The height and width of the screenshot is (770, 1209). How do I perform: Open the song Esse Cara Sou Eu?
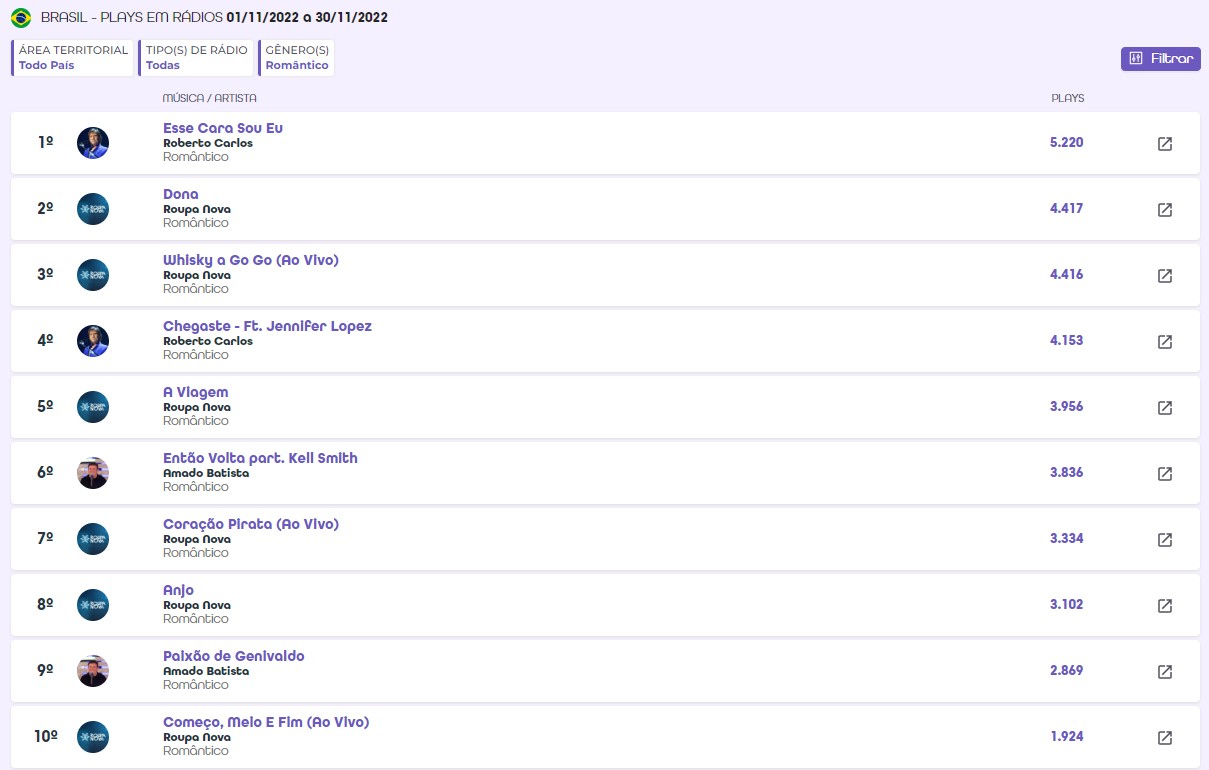[223, 128]
